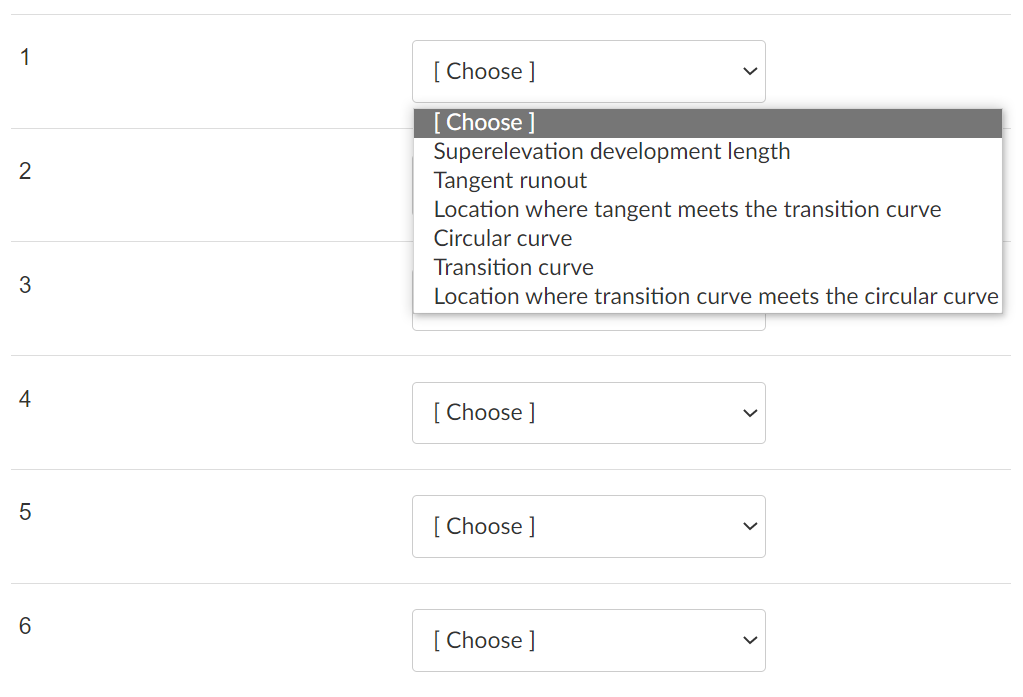Click the row number 3 label
The width and height of the screenshot is (1023, 697).
pos(25,285)
